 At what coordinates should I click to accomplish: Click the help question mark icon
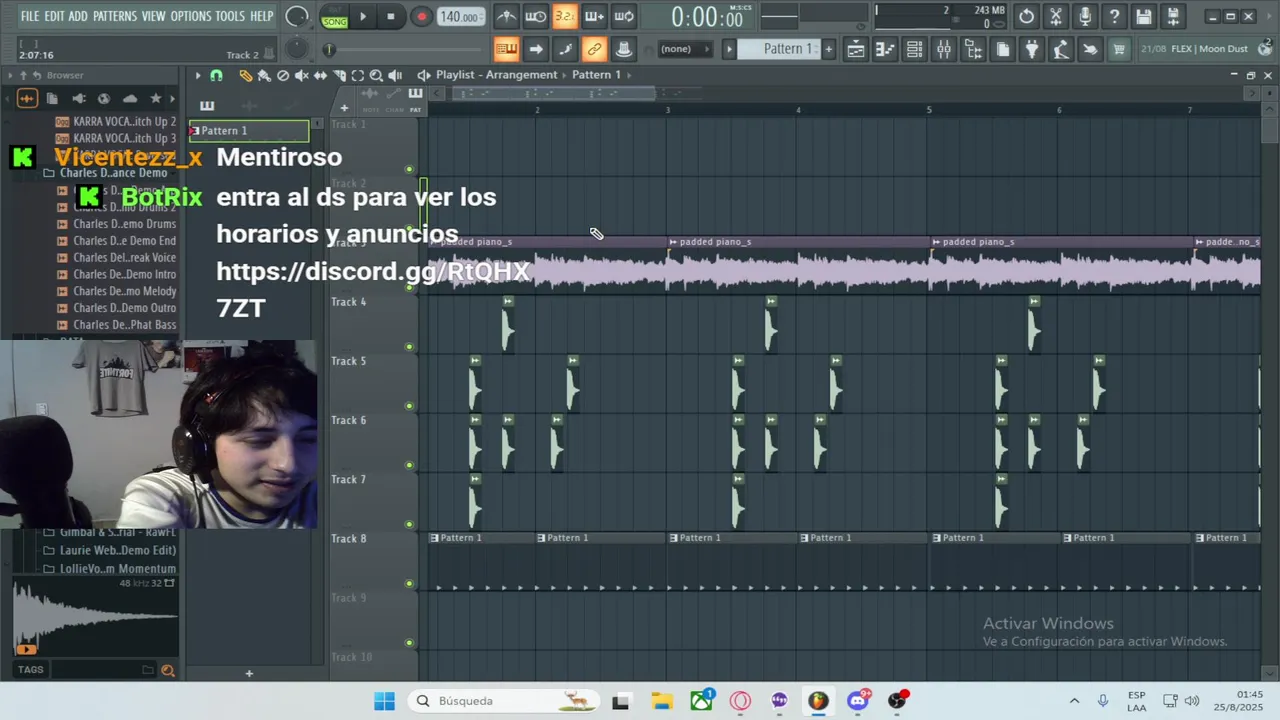click(1114, 16)
